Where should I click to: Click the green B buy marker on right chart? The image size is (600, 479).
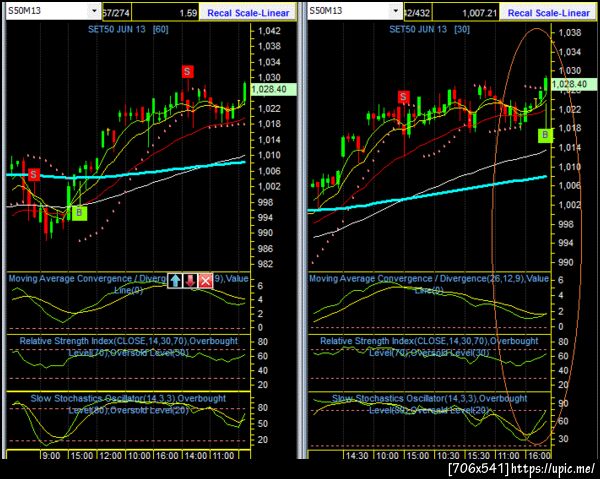pyautogui.click(x=545, y=135)
